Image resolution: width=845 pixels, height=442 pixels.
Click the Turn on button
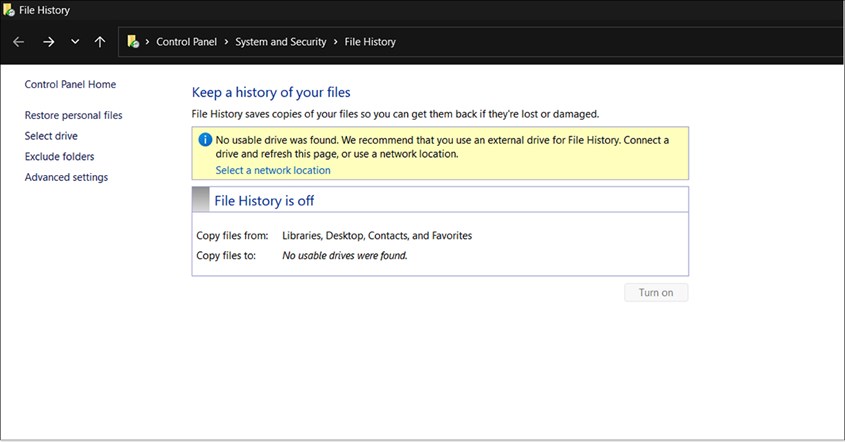656,293
